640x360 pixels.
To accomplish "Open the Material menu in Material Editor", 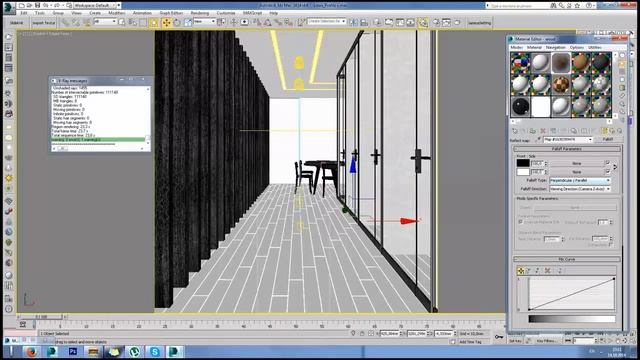I will (534, 47).
